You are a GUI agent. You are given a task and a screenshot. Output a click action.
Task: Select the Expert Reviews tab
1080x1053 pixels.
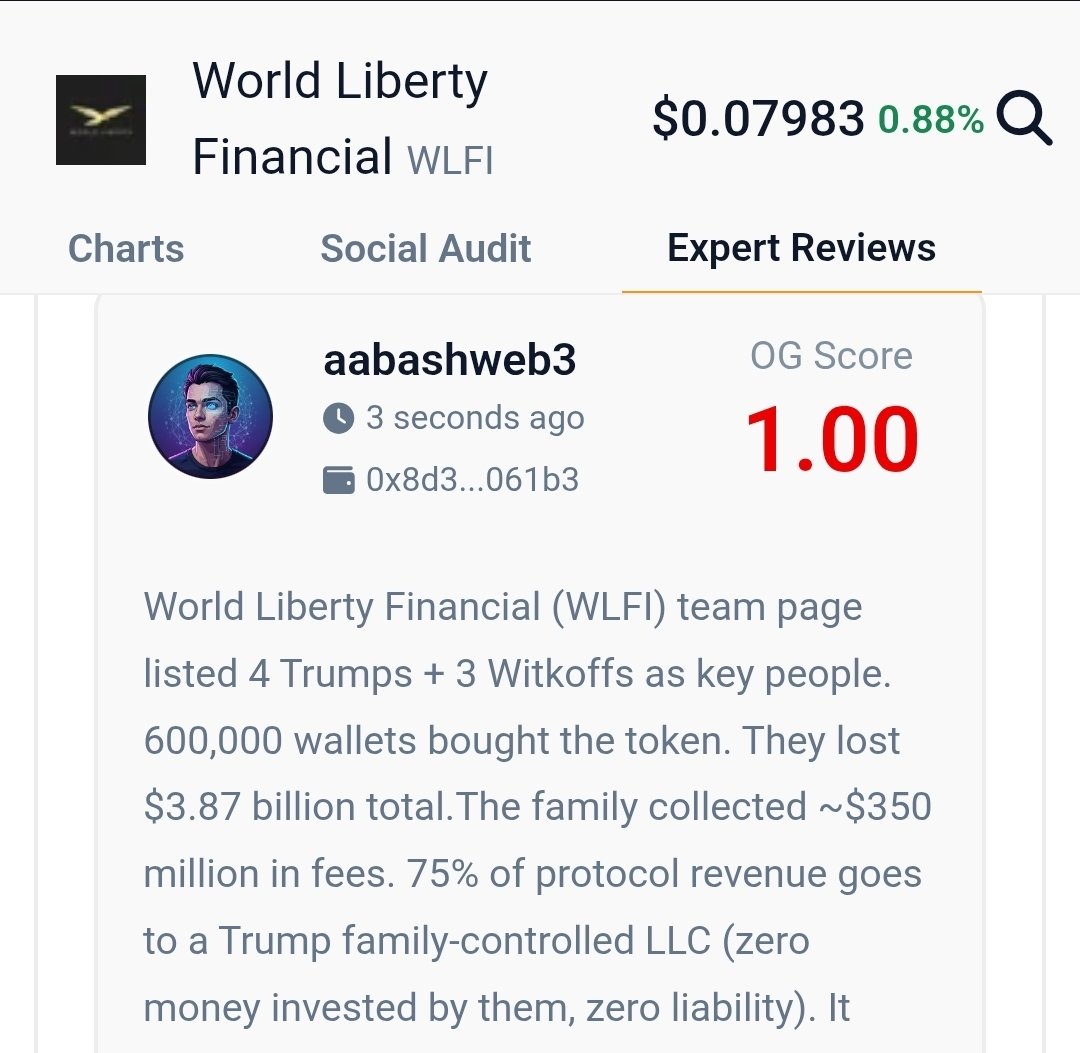tap(801, 248)
